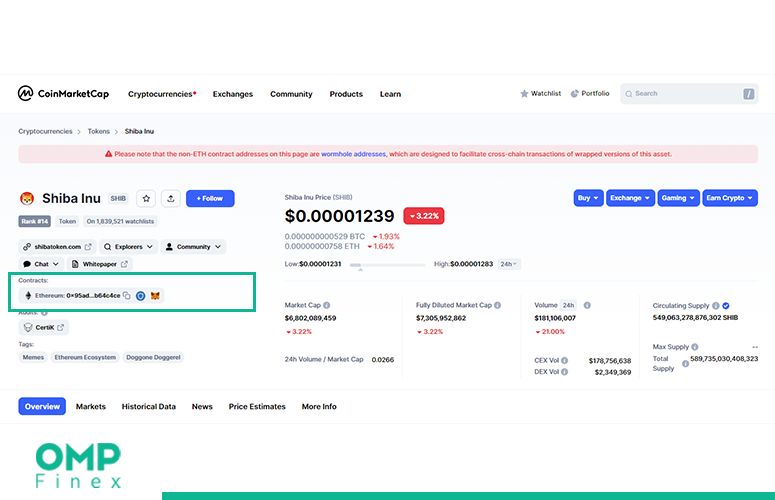Screen dimensions: 775x500
Task: Click the Shiba Inu coin logo
Action: (27, 199)
